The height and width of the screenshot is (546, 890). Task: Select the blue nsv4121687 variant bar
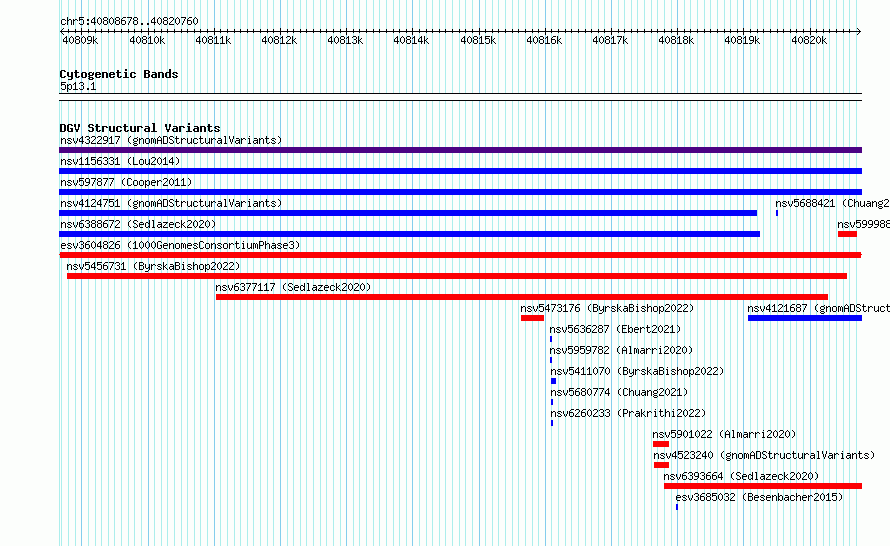(805, 318)
